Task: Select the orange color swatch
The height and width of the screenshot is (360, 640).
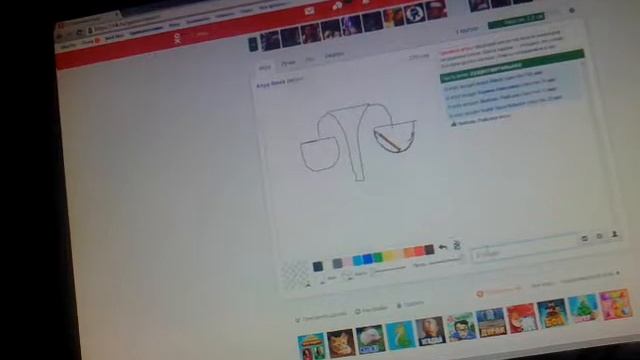Action: 409,253
